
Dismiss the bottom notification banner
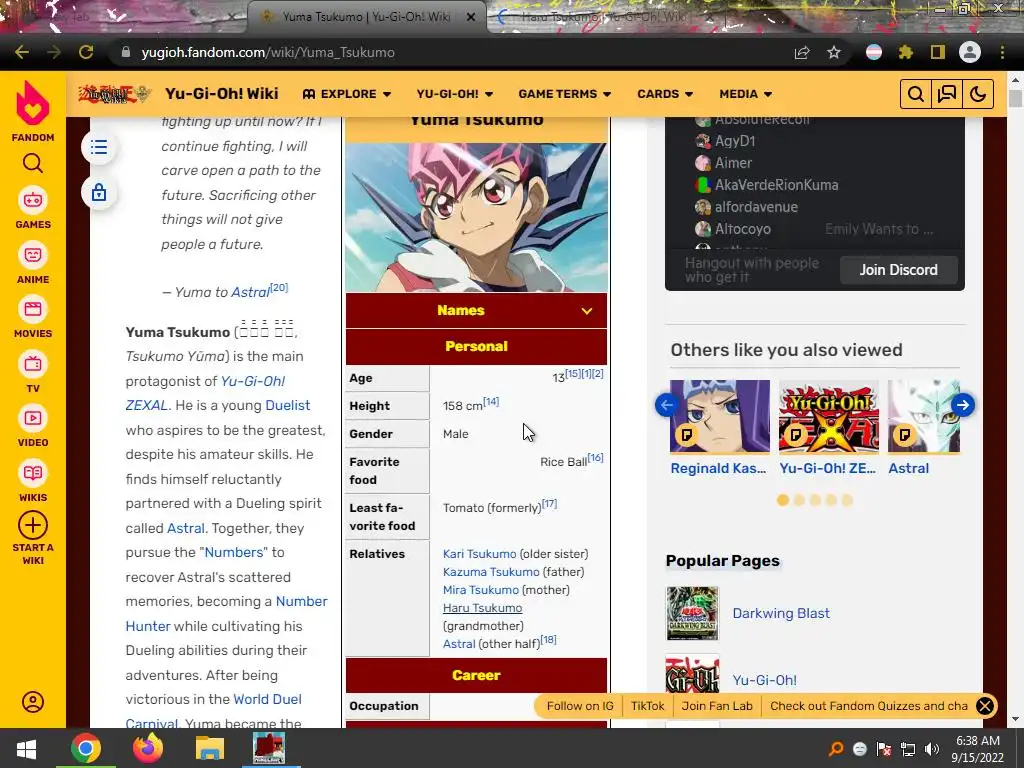pos(984,706)
